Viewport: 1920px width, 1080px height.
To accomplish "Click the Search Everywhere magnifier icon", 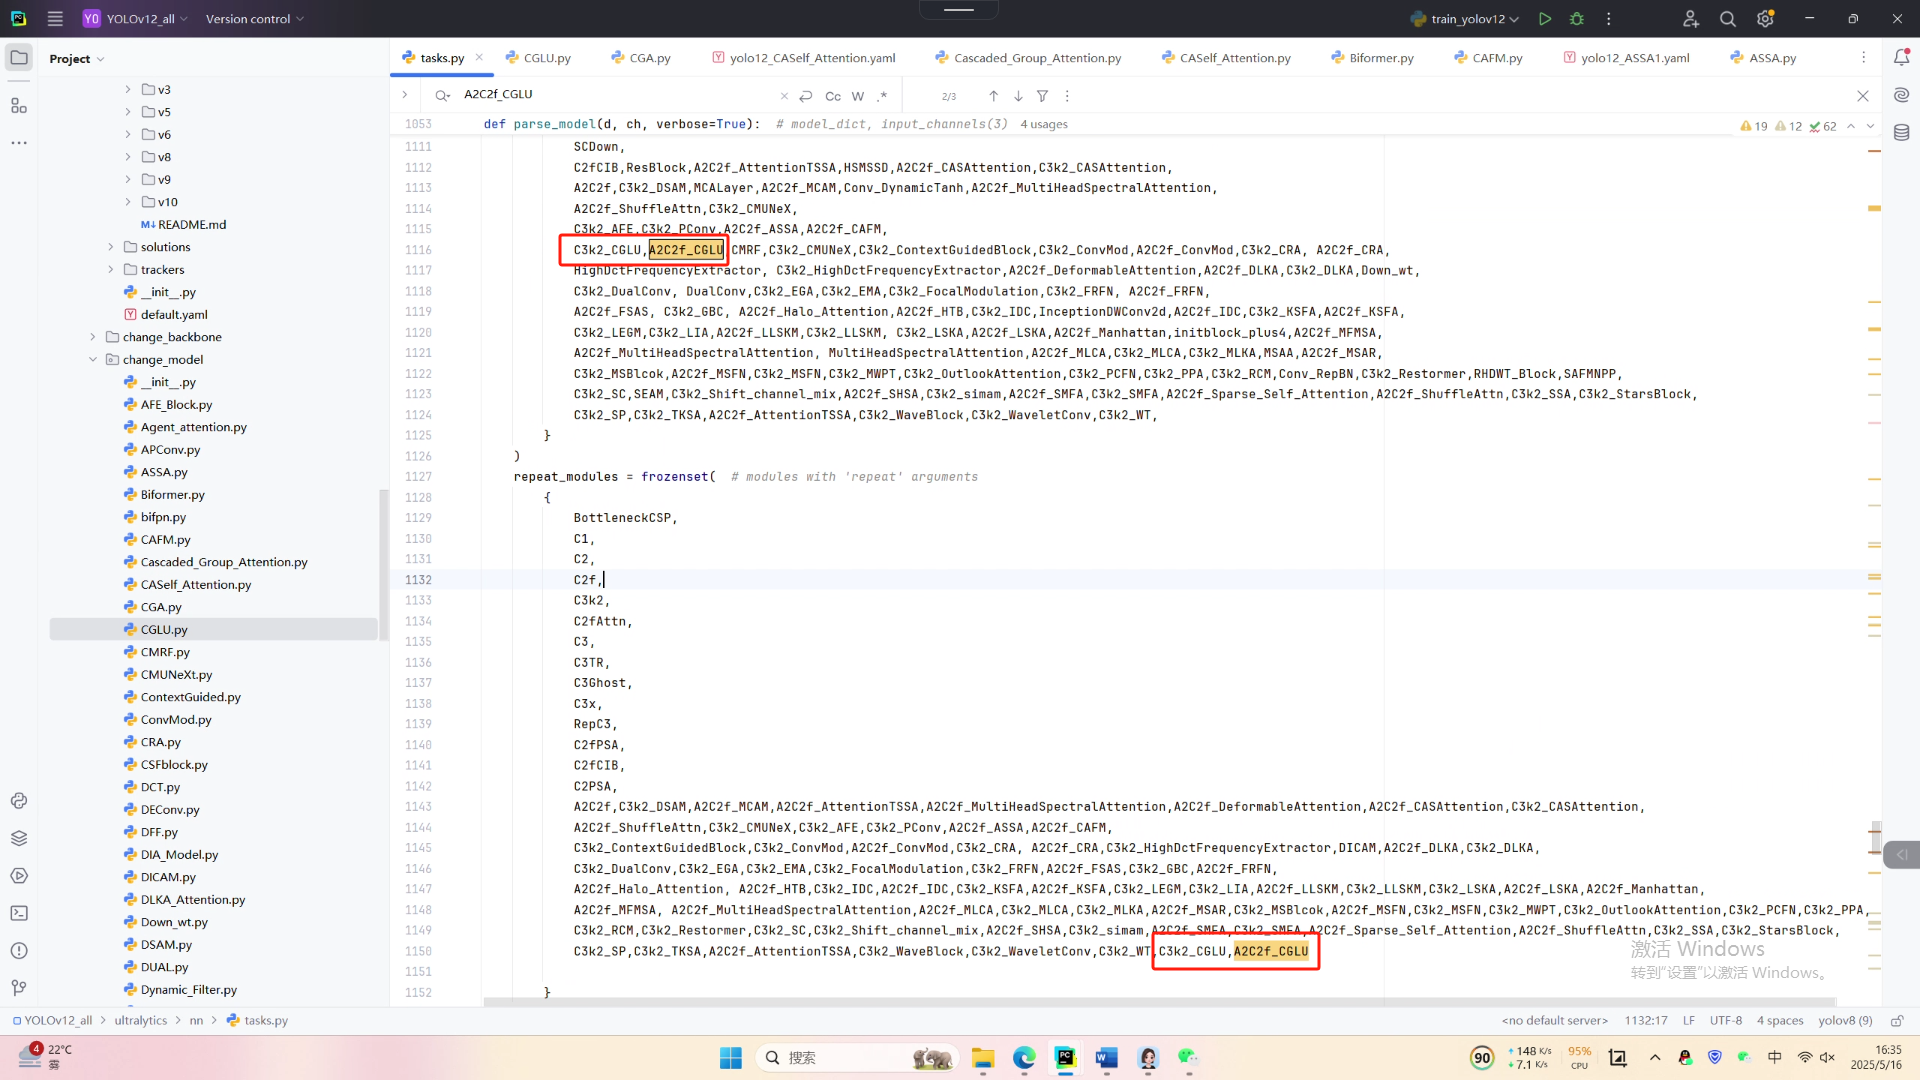I will (1727, 19).
